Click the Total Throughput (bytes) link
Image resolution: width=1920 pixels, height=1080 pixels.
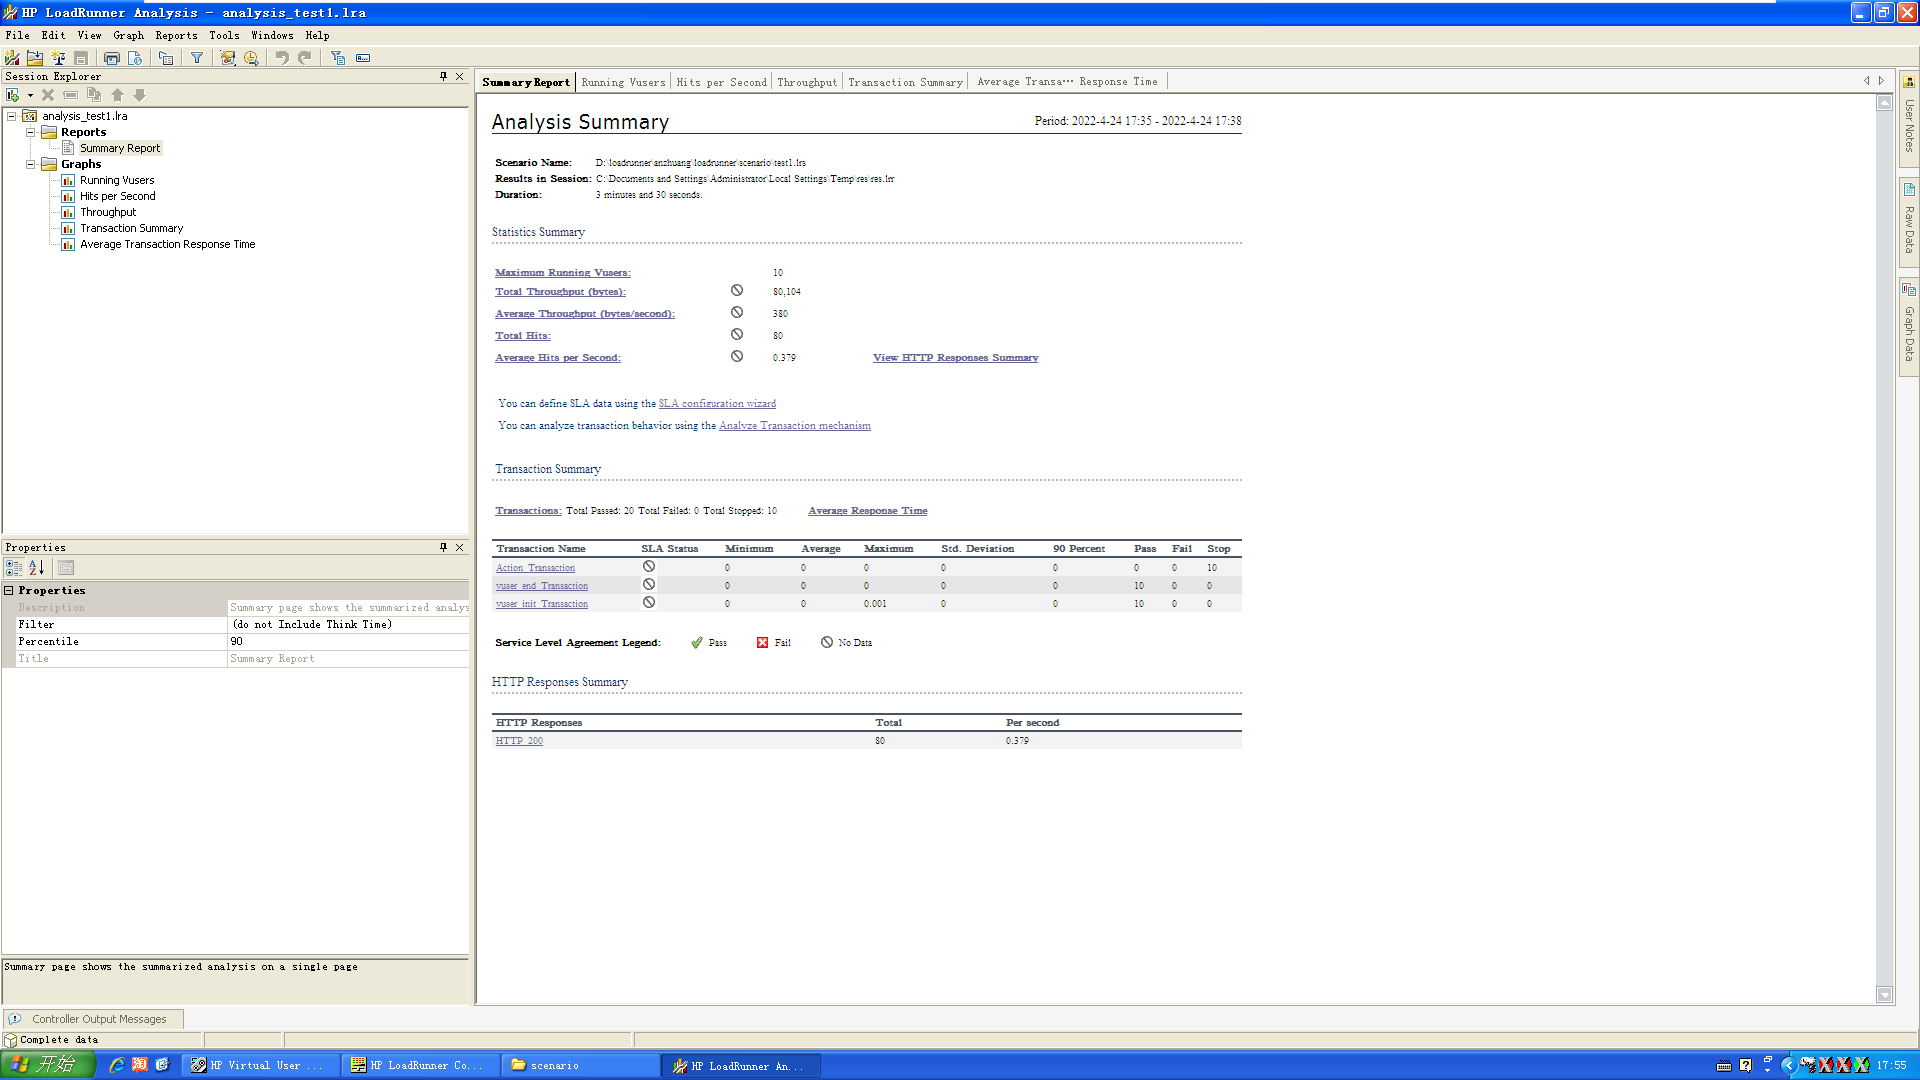560,292
